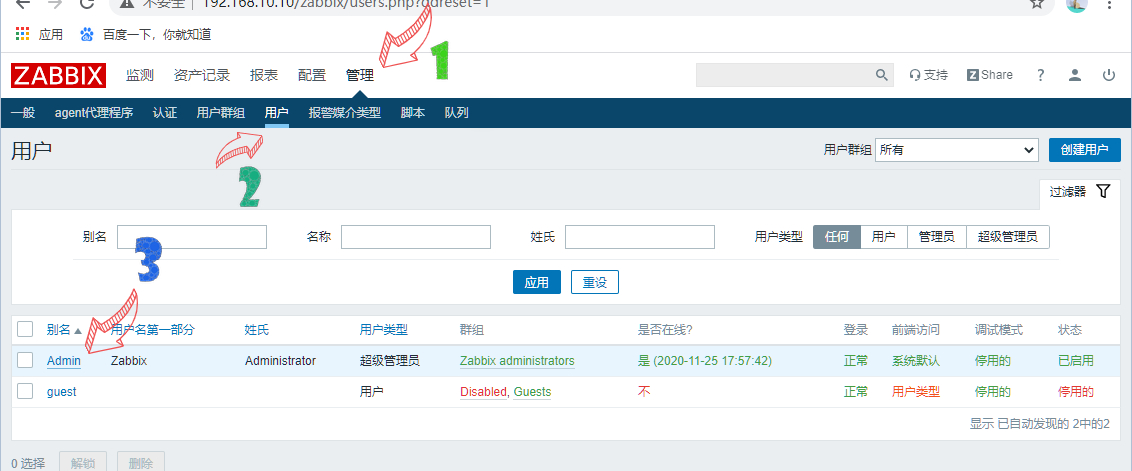Click the browser address bar URL

click(x=345, y=4)
